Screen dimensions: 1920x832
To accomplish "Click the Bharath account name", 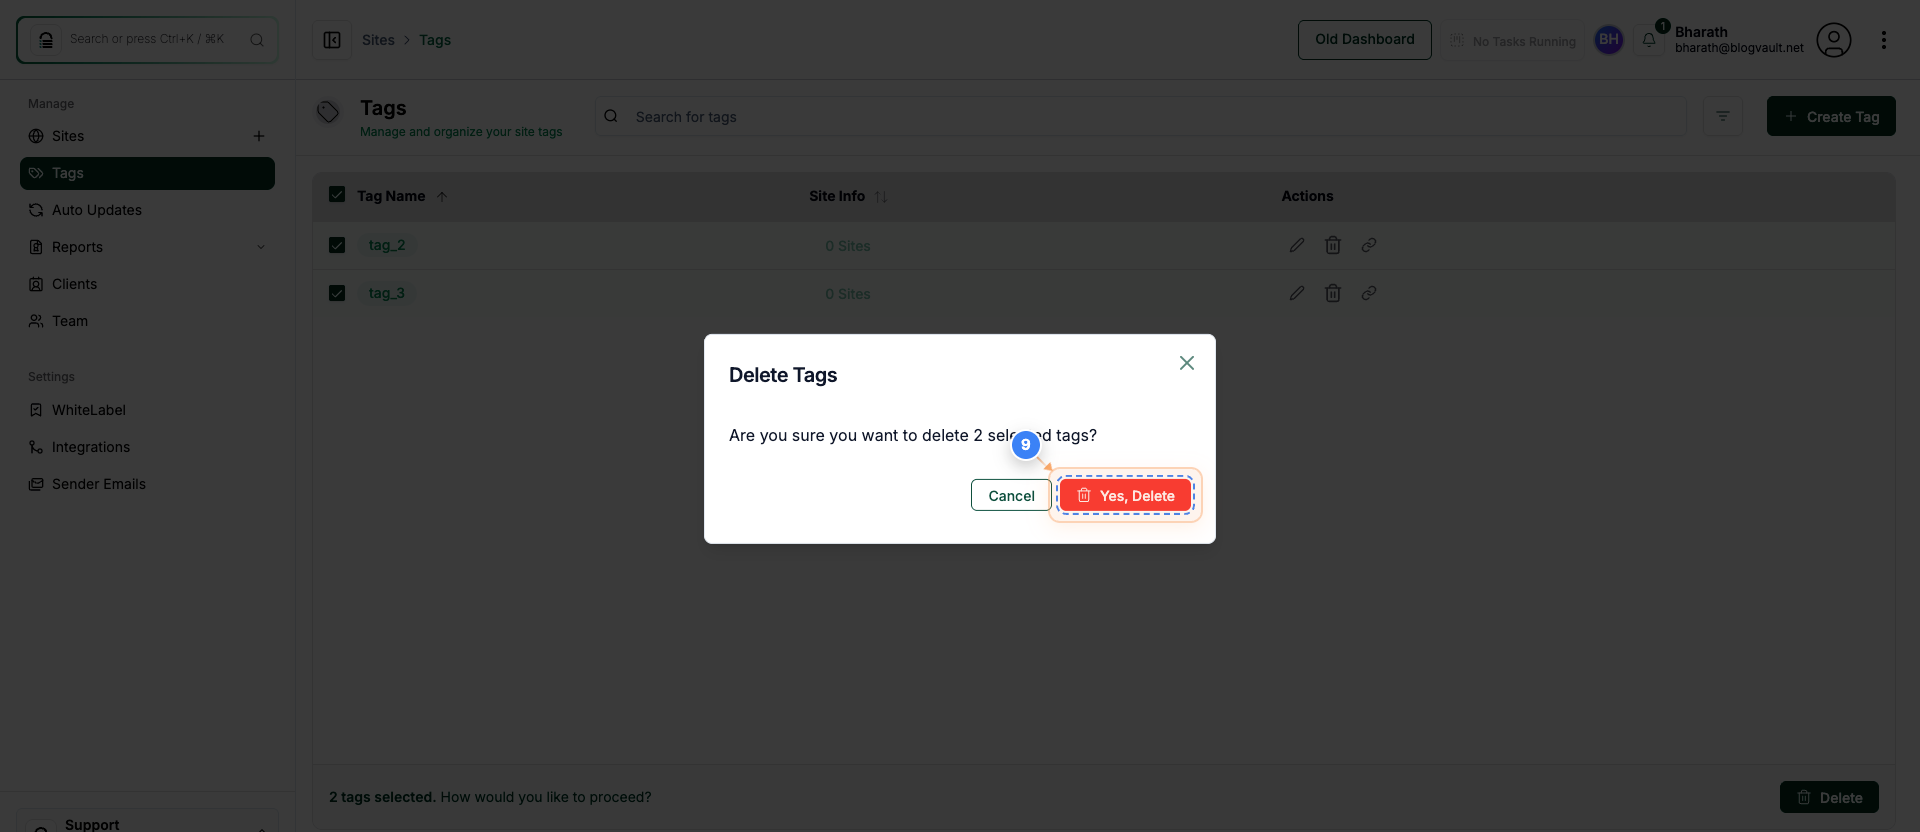I will coord(1701,32).
